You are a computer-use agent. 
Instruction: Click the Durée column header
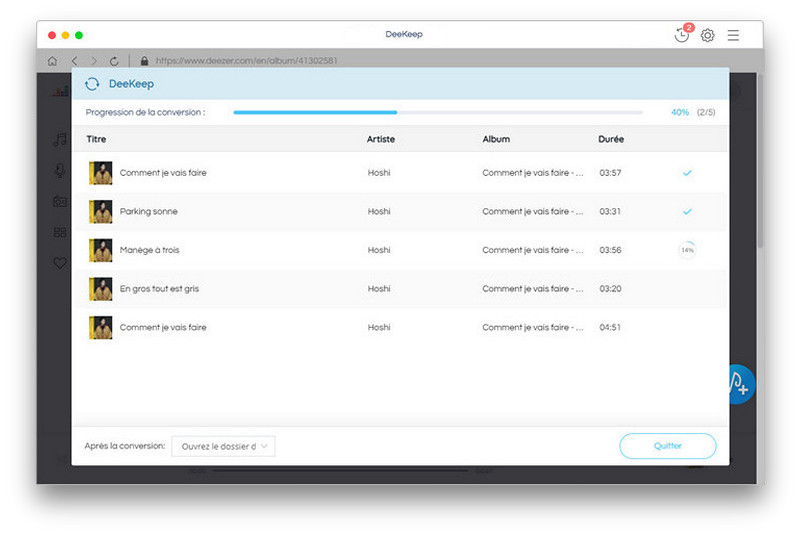coord(611,139)
